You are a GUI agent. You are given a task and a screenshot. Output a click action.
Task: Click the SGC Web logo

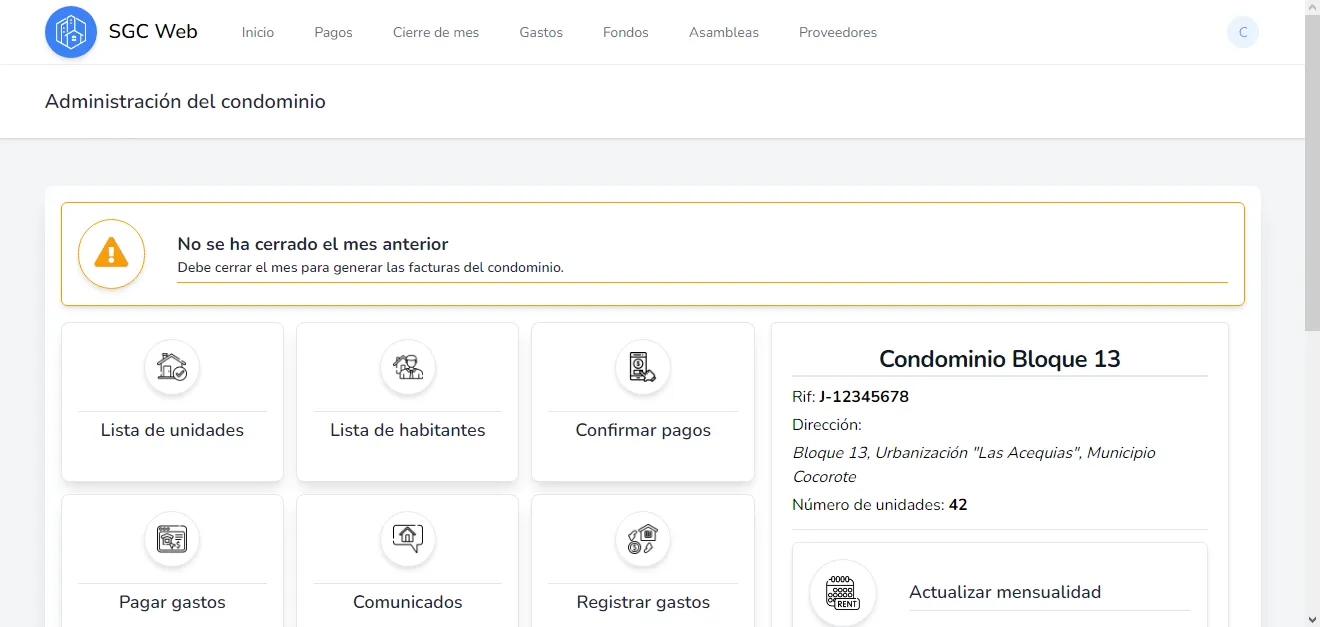(x=120, y=31)
